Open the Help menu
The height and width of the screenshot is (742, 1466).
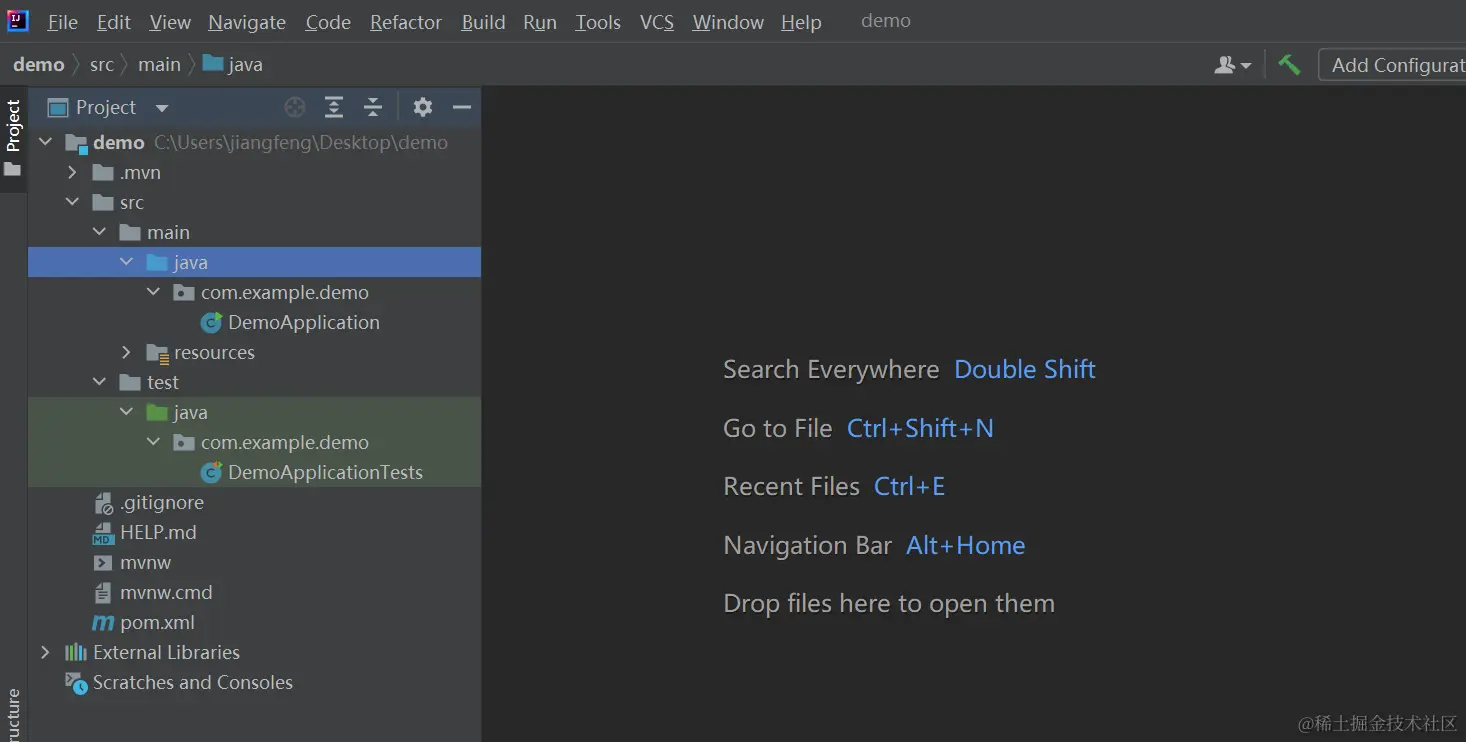click(x=801, y=22)
